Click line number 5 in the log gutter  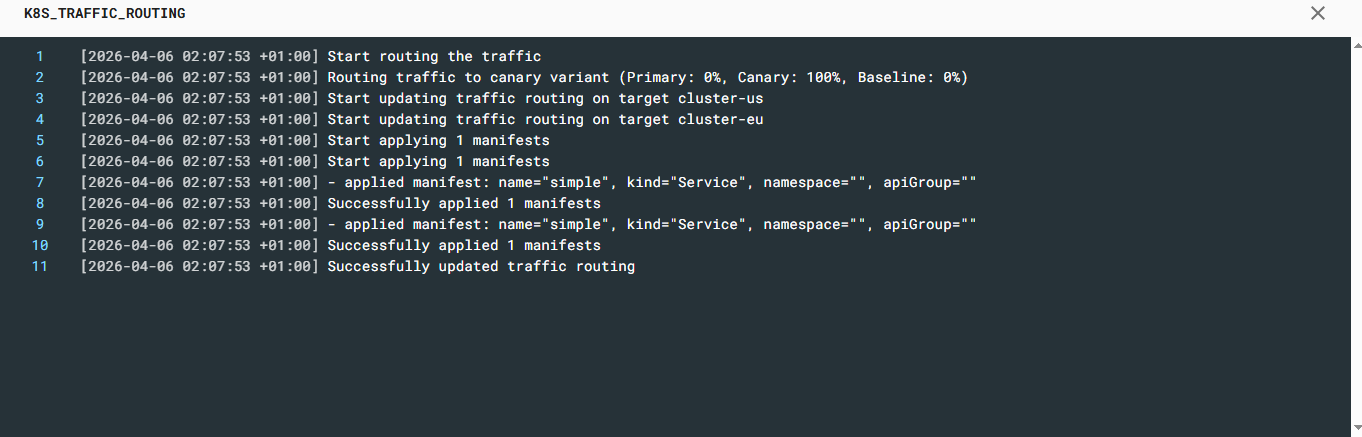click(40, 140)
